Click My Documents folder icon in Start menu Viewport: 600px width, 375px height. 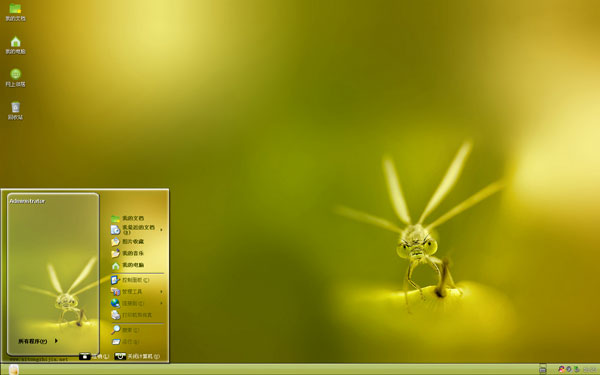[115, 218]
